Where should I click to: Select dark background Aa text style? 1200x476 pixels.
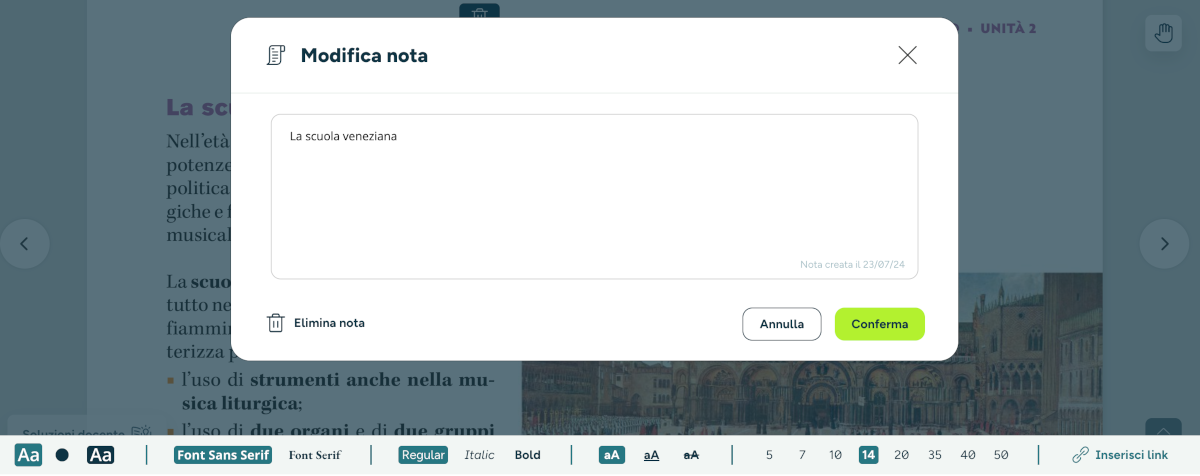(x=101, y=455)
